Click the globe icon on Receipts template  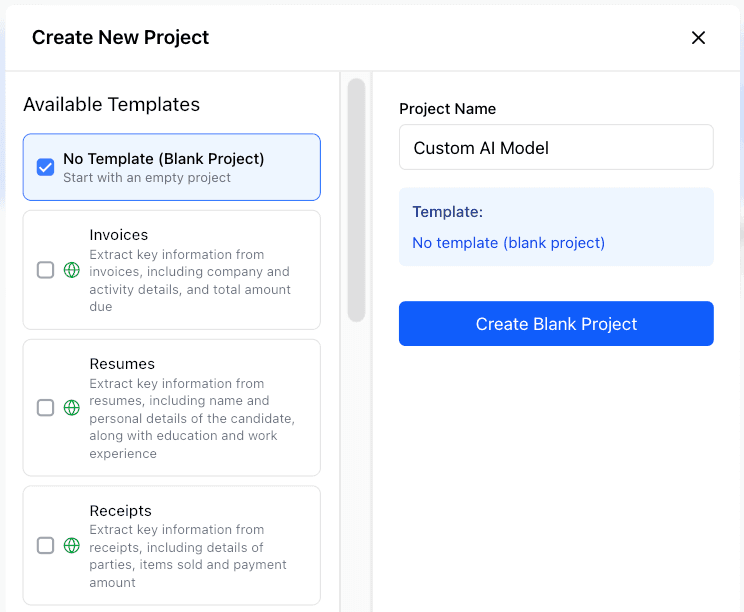[x=71, y=546]
